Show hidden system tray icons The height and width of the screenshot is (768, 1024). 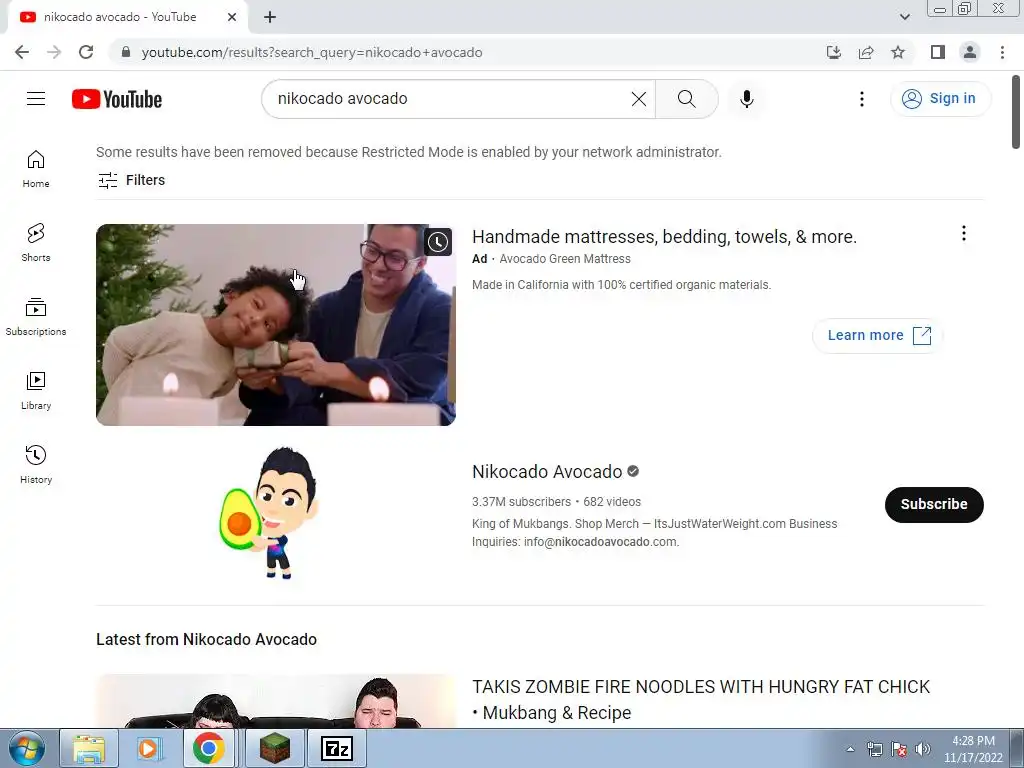click(x=850, y=749)
